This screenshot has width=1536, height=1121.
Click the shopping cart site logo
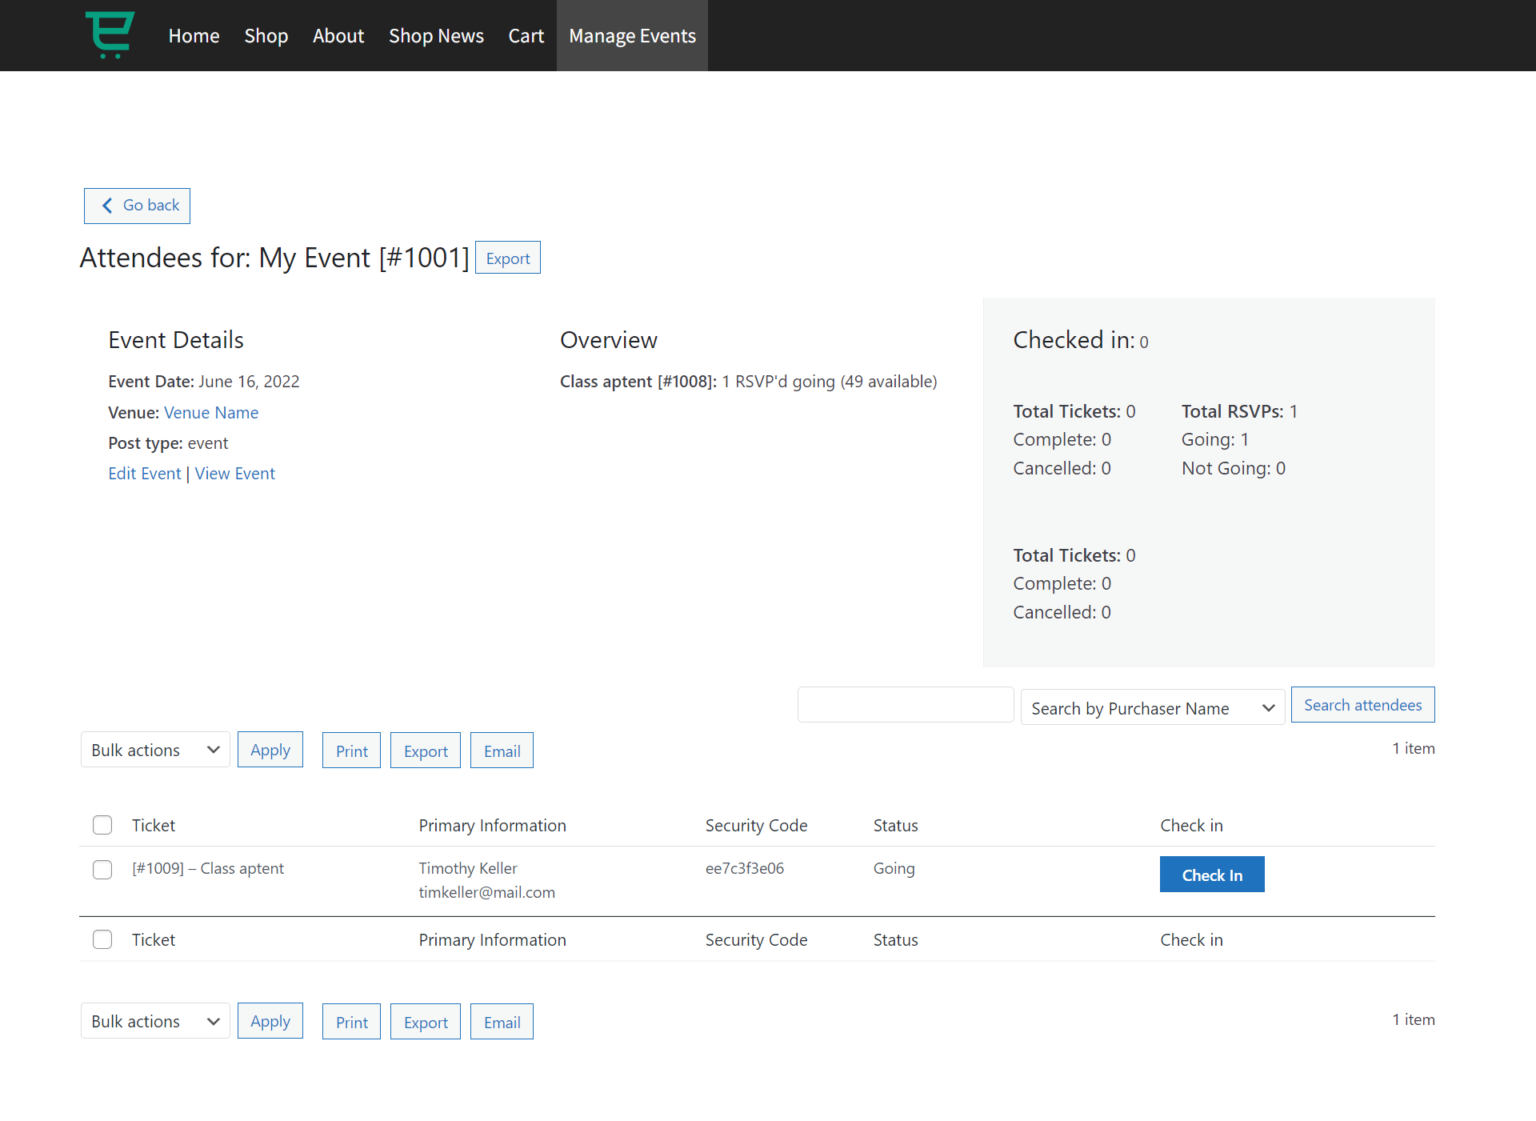click(x=110, y=35)
